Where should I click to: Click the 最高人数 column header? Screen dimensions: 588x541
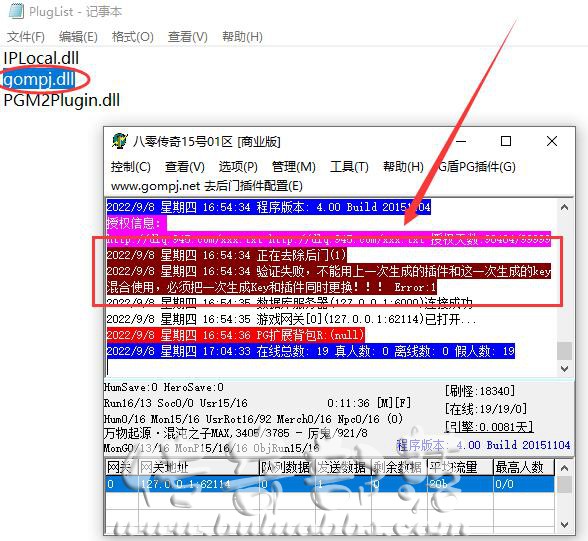pos(524,467)
